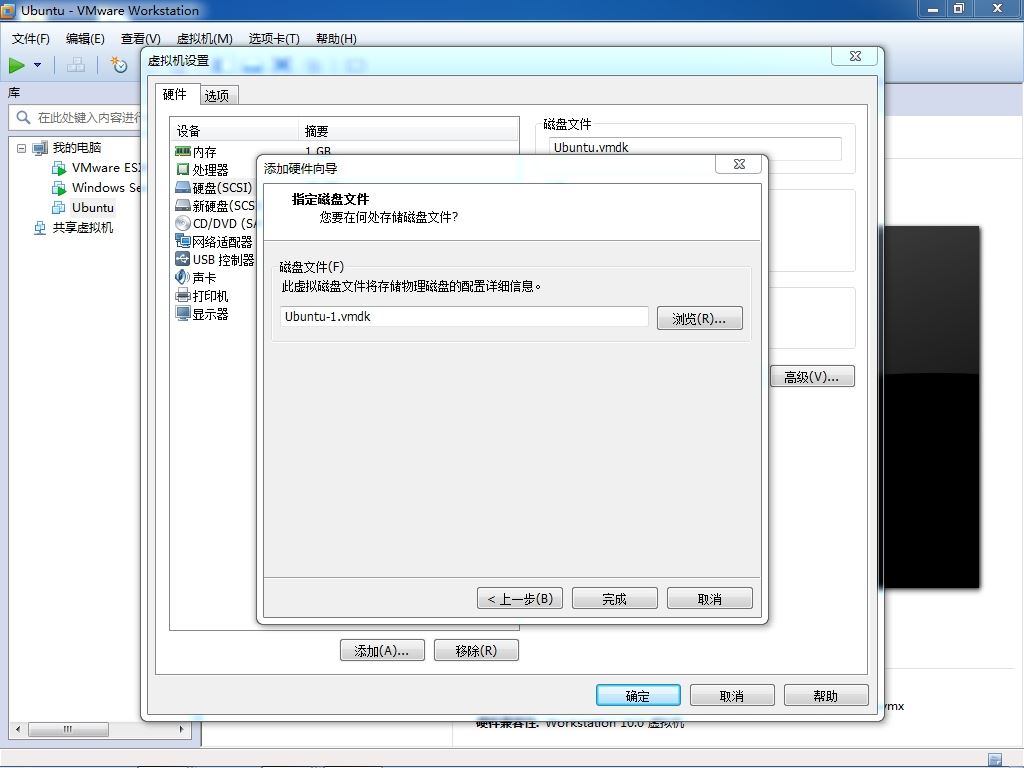The width and height of the screenshot is (1024, 768).
Task: Click the 摘要 column header
Action: coord(409,131)
